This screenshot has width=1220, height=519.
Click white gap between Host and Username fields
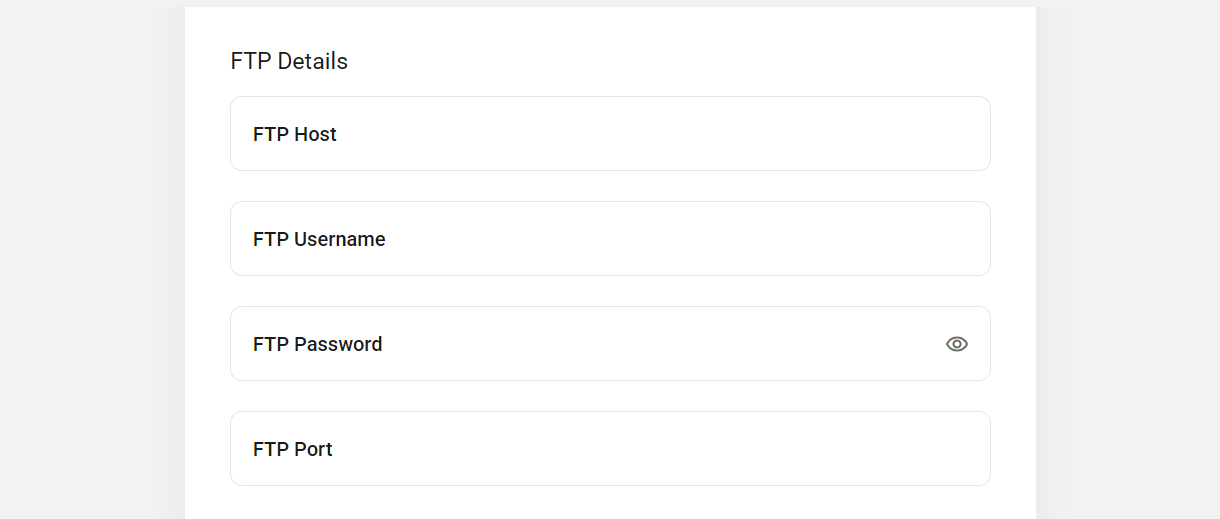click(610, 186)
